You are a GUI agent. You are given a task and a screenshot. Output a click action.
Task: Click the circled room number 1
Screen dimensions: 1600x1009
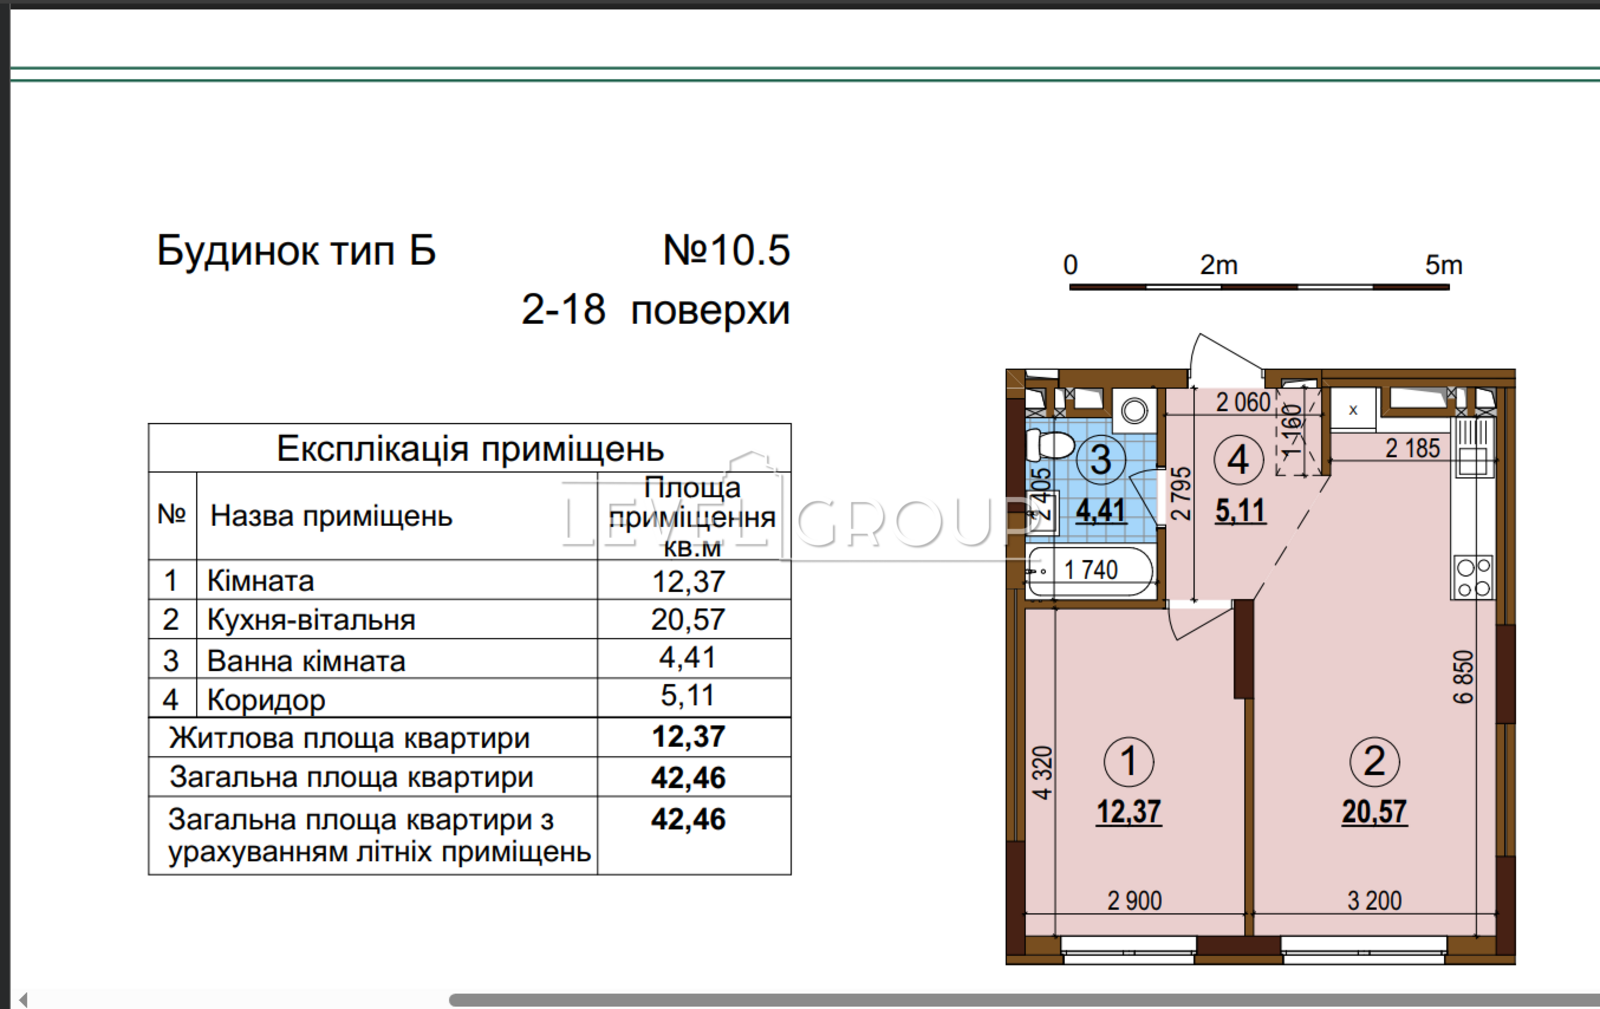coord(1129,762)
